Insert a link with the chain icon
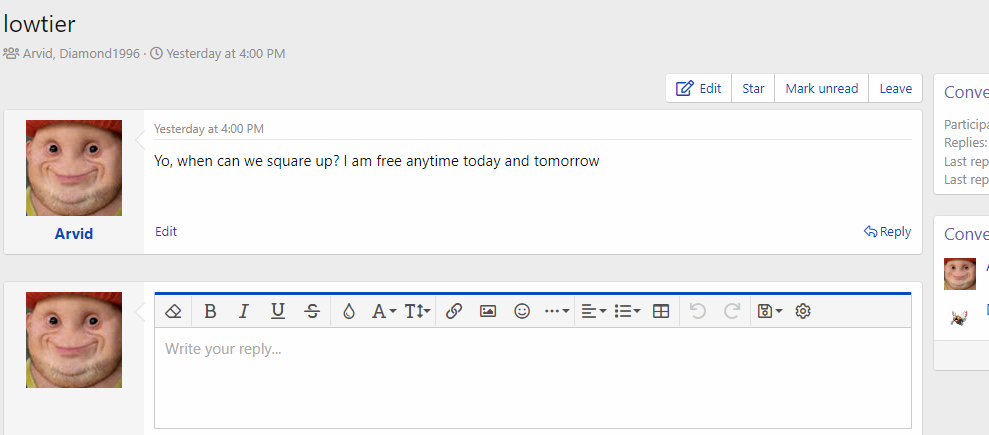 [x=454, y=311]
